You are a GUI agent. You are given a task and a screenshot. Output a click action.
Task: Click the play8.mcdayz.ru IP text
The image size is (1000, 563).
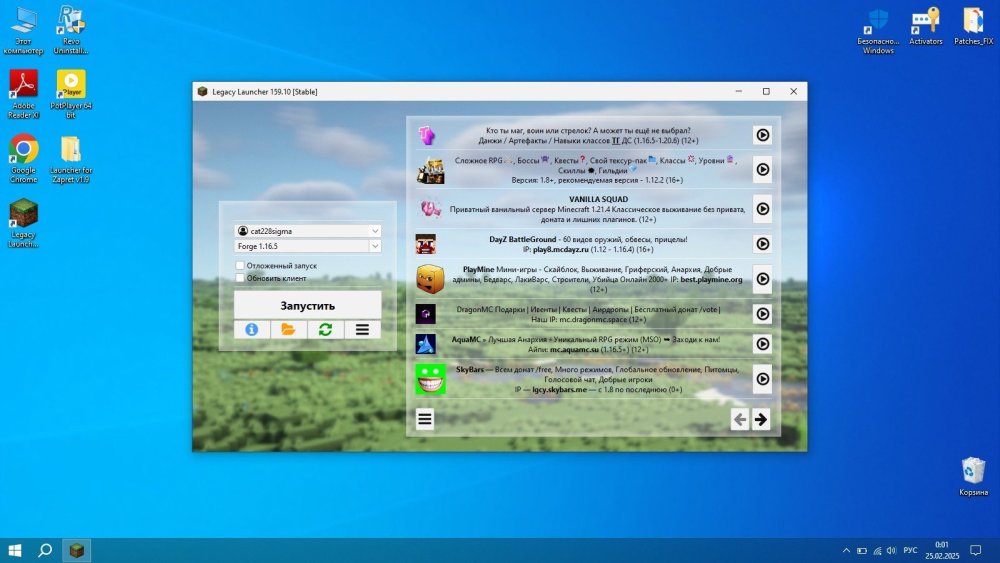[561, 249]
